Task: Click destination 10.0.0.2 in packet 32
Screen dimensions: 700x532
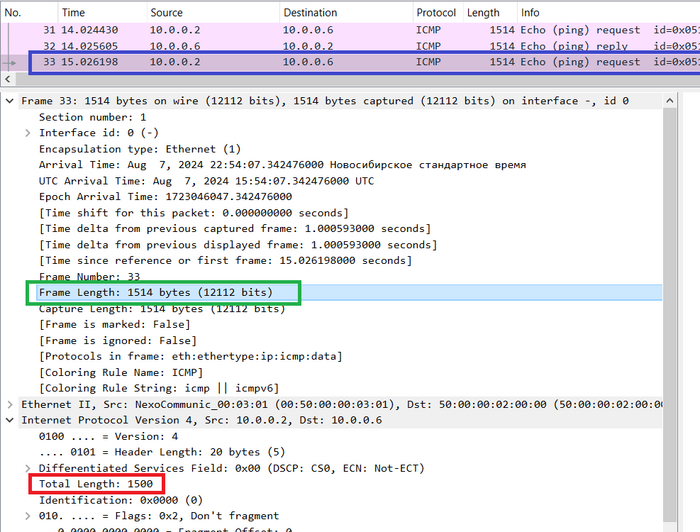Action: click(x=308, y=46)
